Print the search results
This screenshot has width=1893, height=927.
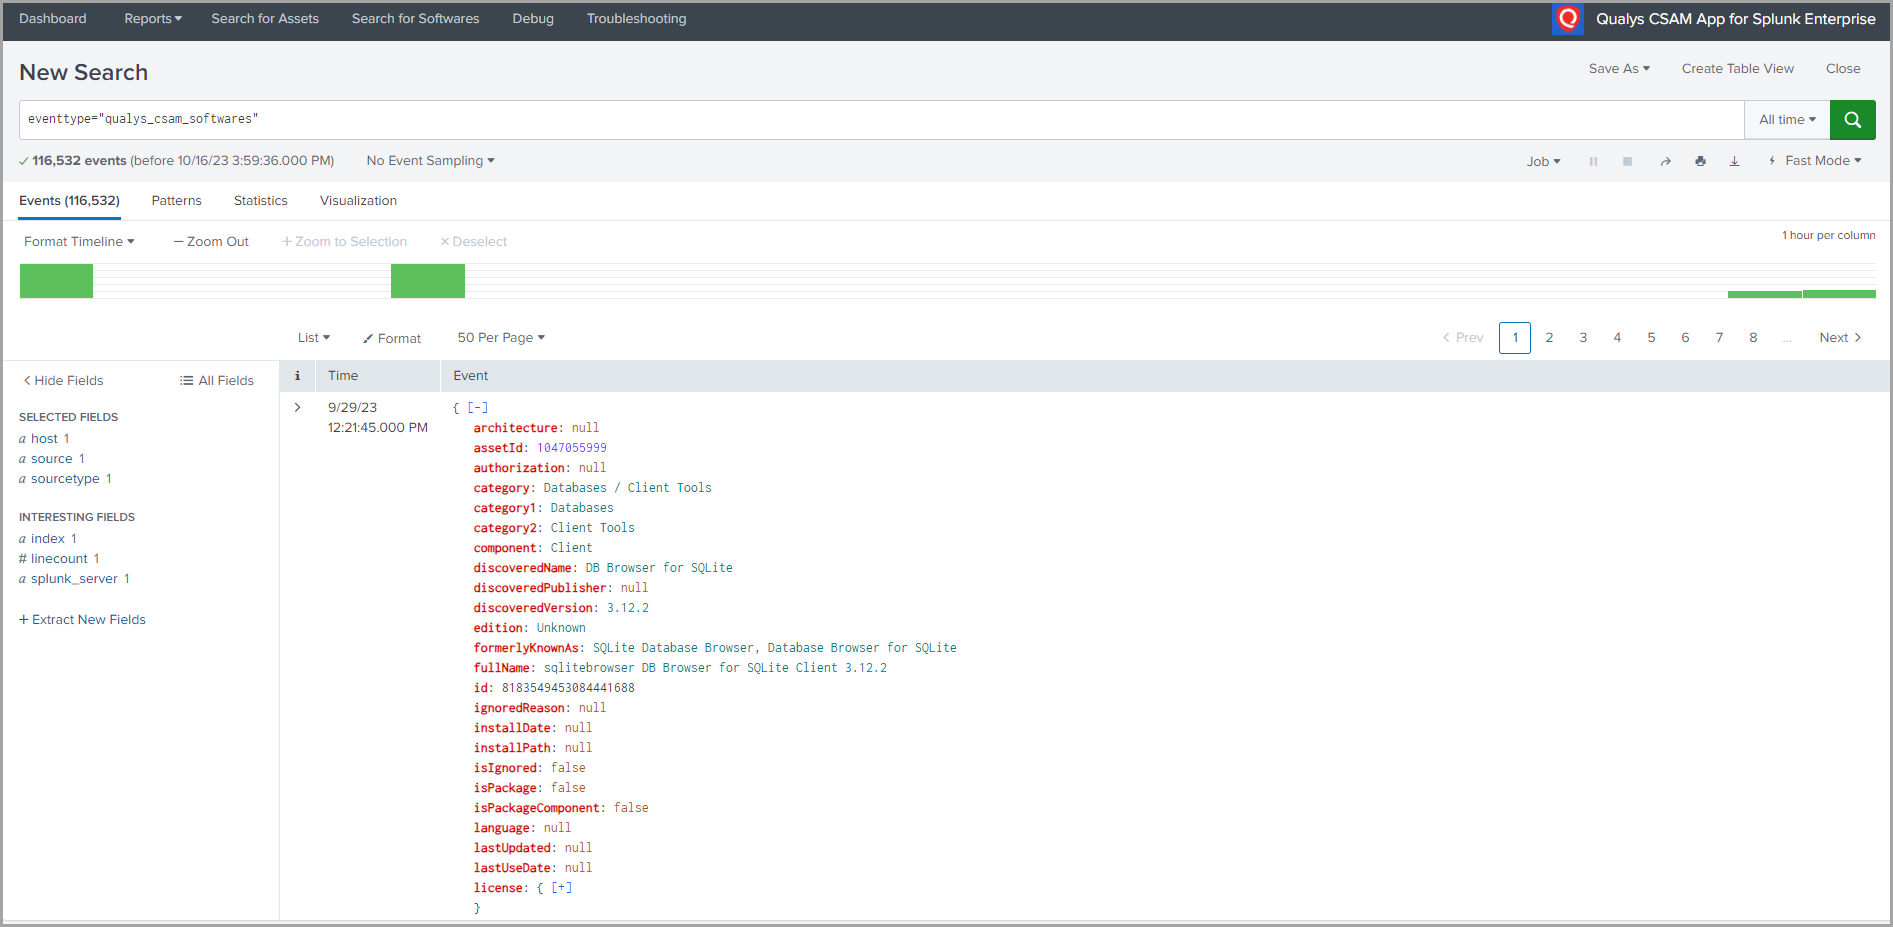1700,162
